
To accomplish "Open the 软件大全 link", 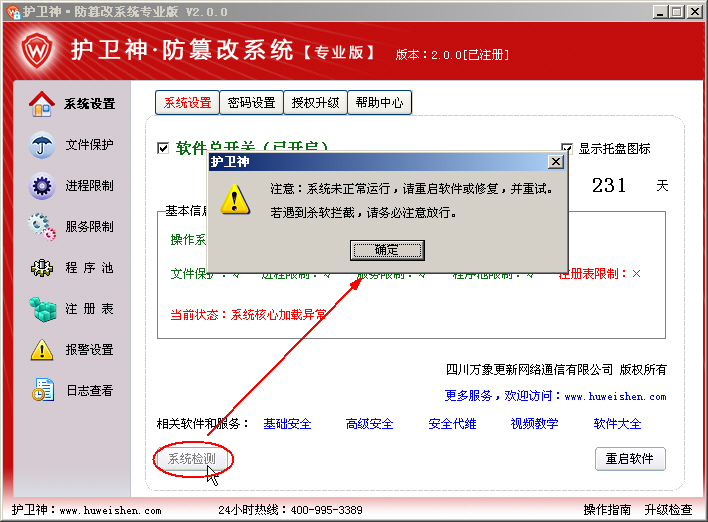I will (617, 424).
